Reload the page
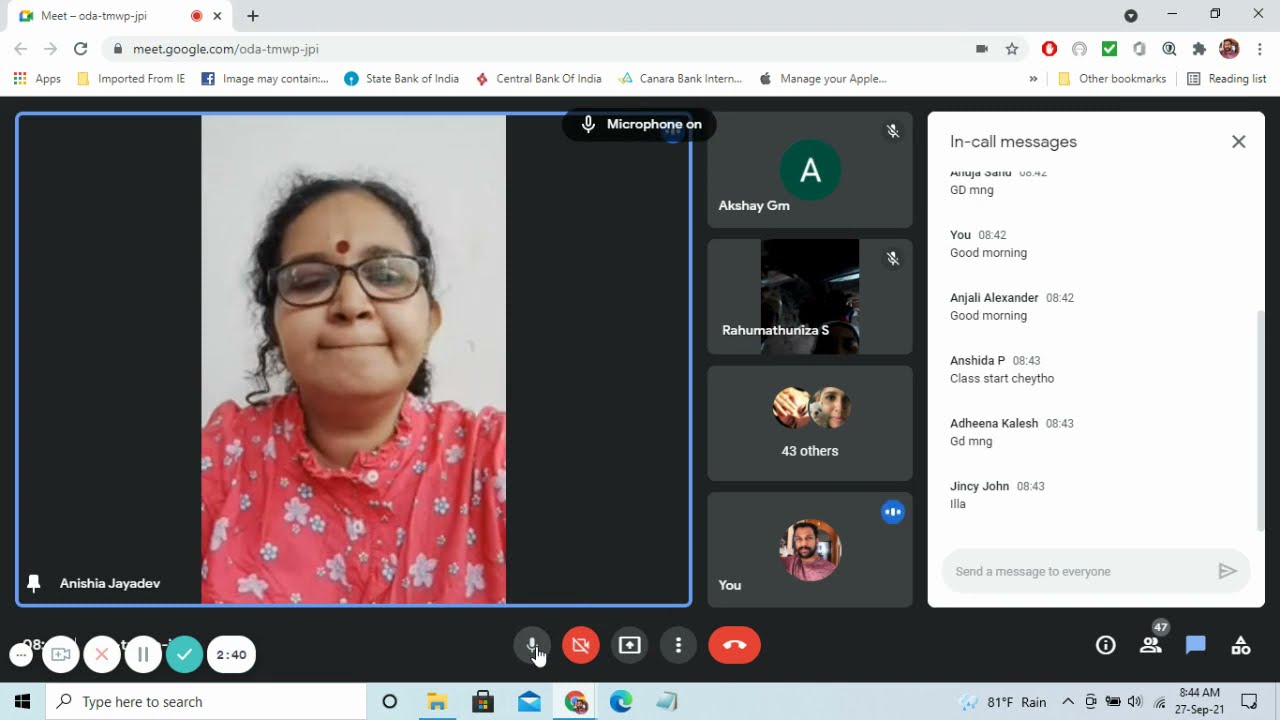The width and height of the screenshot is (1280, 720). click(x=81, y=48)
